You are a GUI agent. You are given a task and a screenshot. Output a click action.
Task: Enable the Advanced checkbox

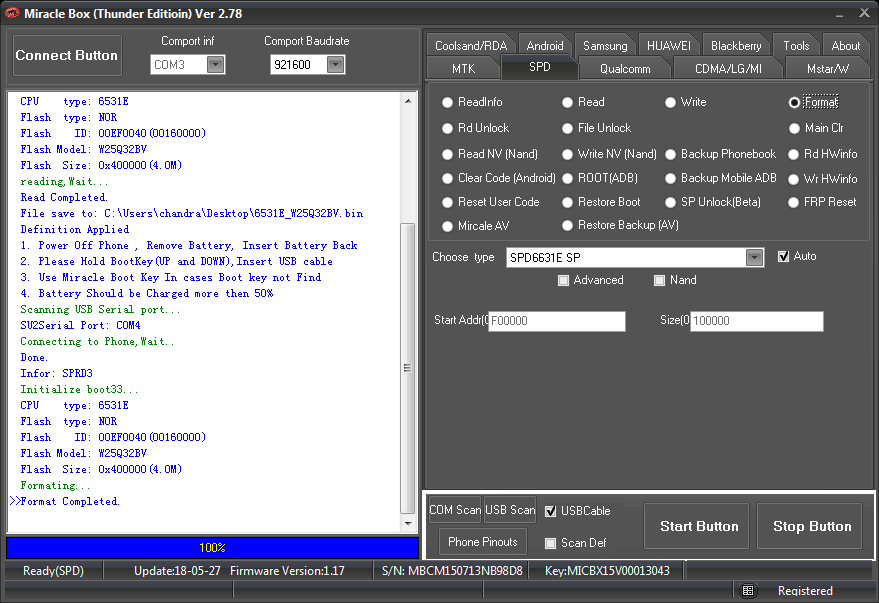(x=563, y=280)
